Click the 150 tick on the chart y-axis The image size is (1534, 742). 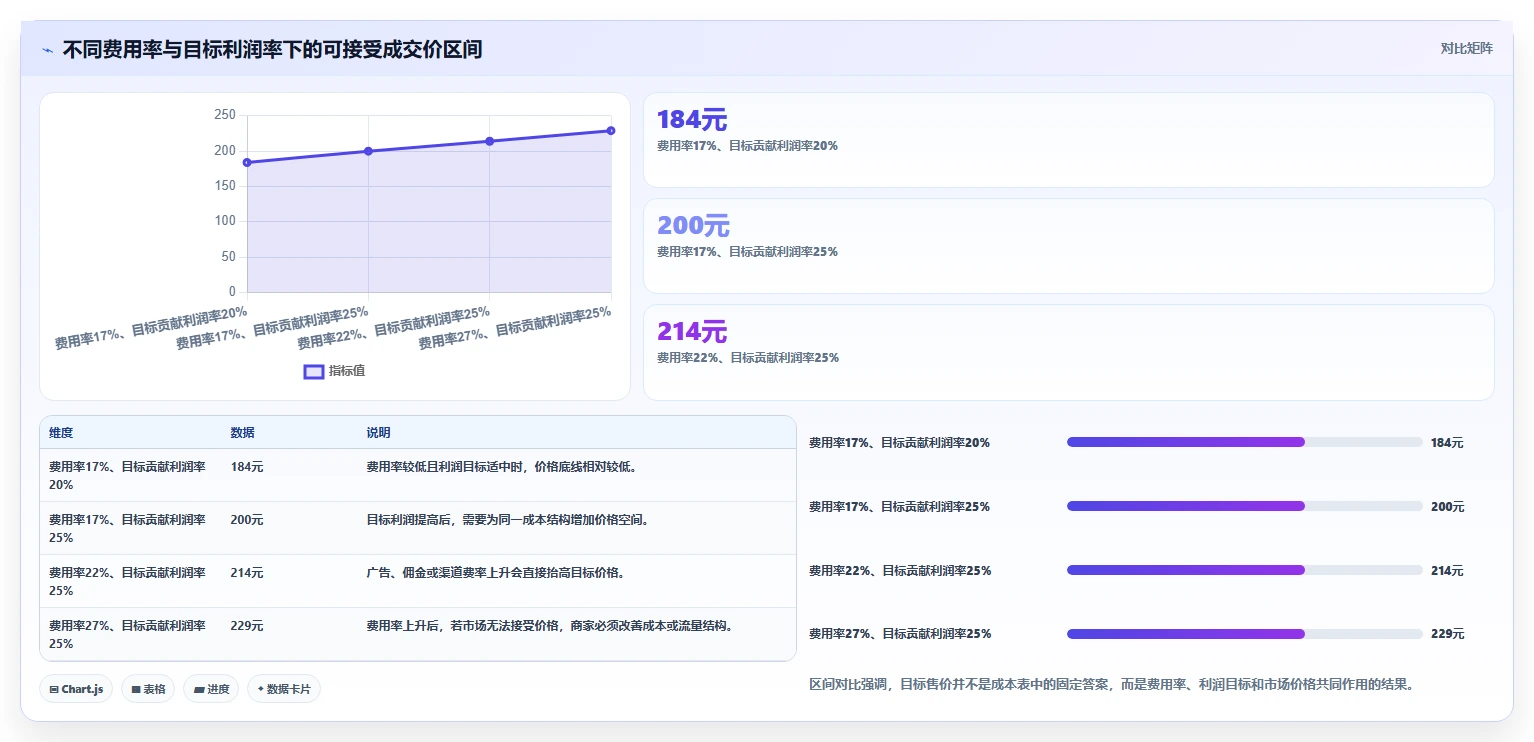point(225,186)
